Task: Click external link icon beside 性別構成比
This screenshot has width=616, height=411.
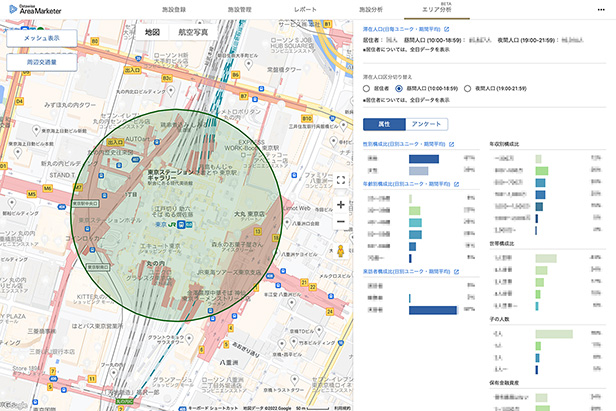Action: (x=451, y=144)
